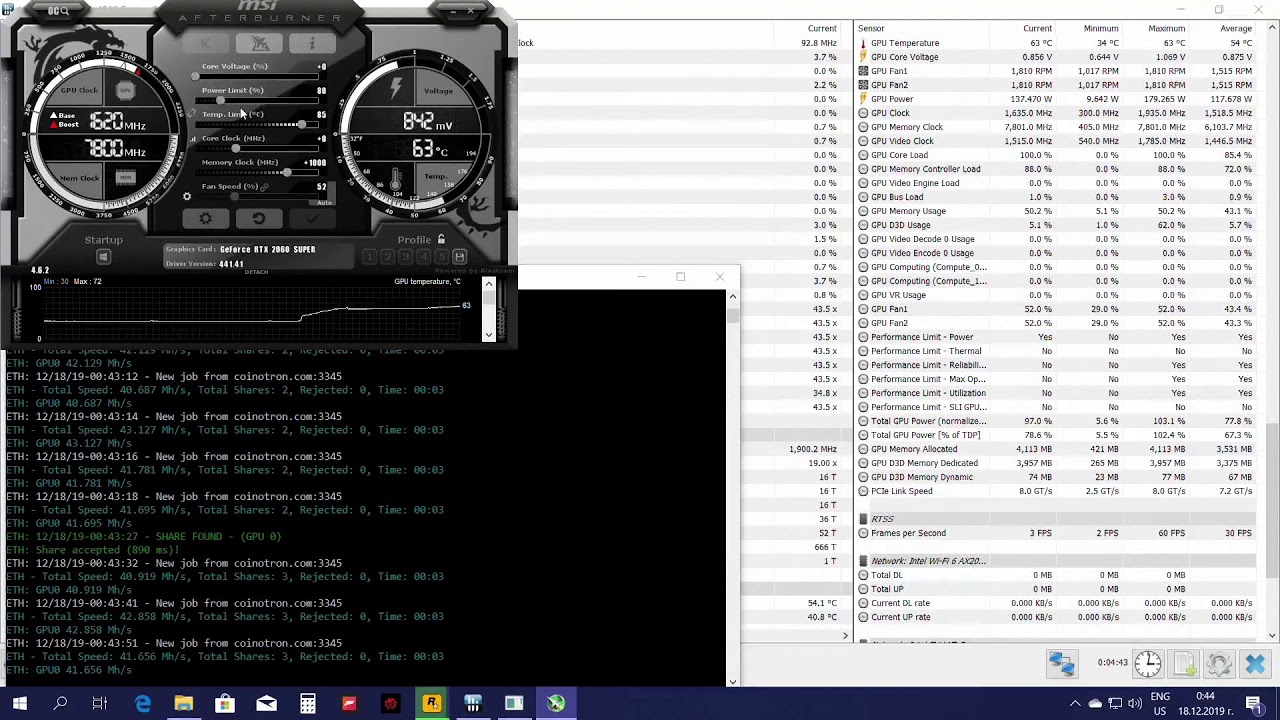Show hidden system tray icons
Image resolution: width=1280 pixels, height=720 pixels.
click(x=1075, y=703)
